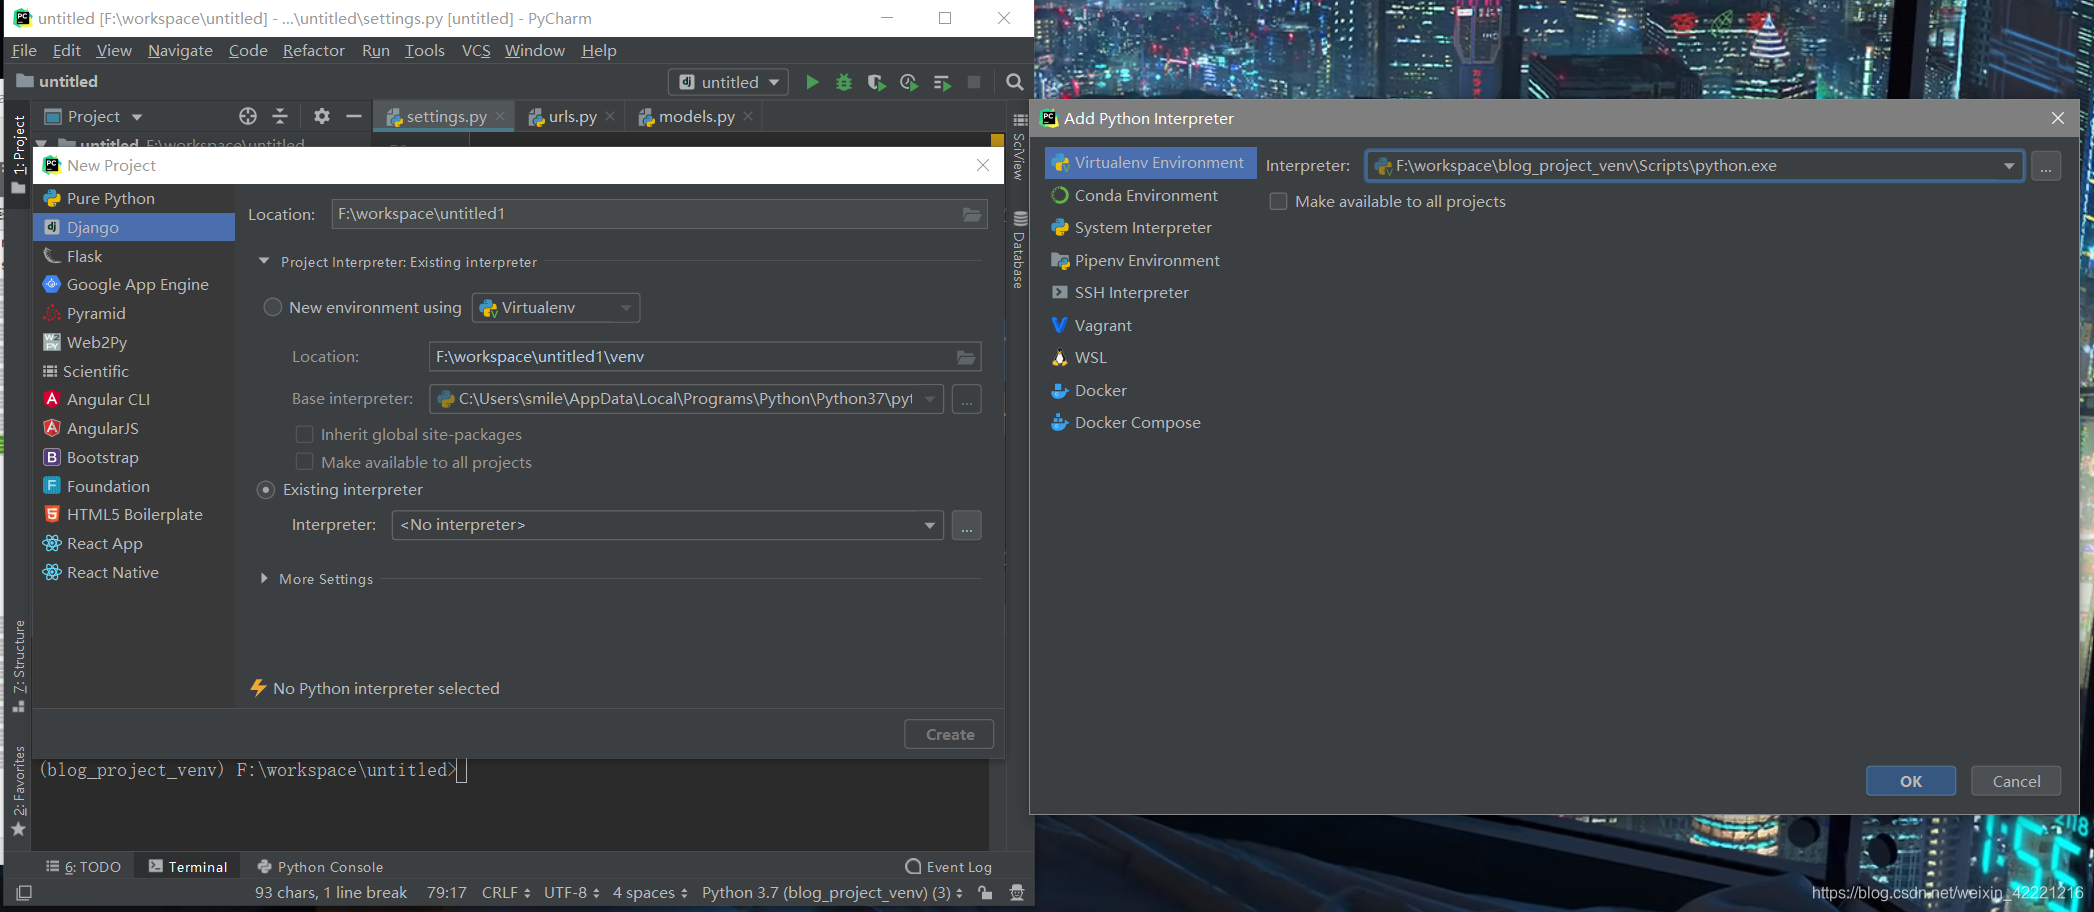
Task: Open Interpreter path dropdown in Add Python Interpreter
Action: [2009, 166]
